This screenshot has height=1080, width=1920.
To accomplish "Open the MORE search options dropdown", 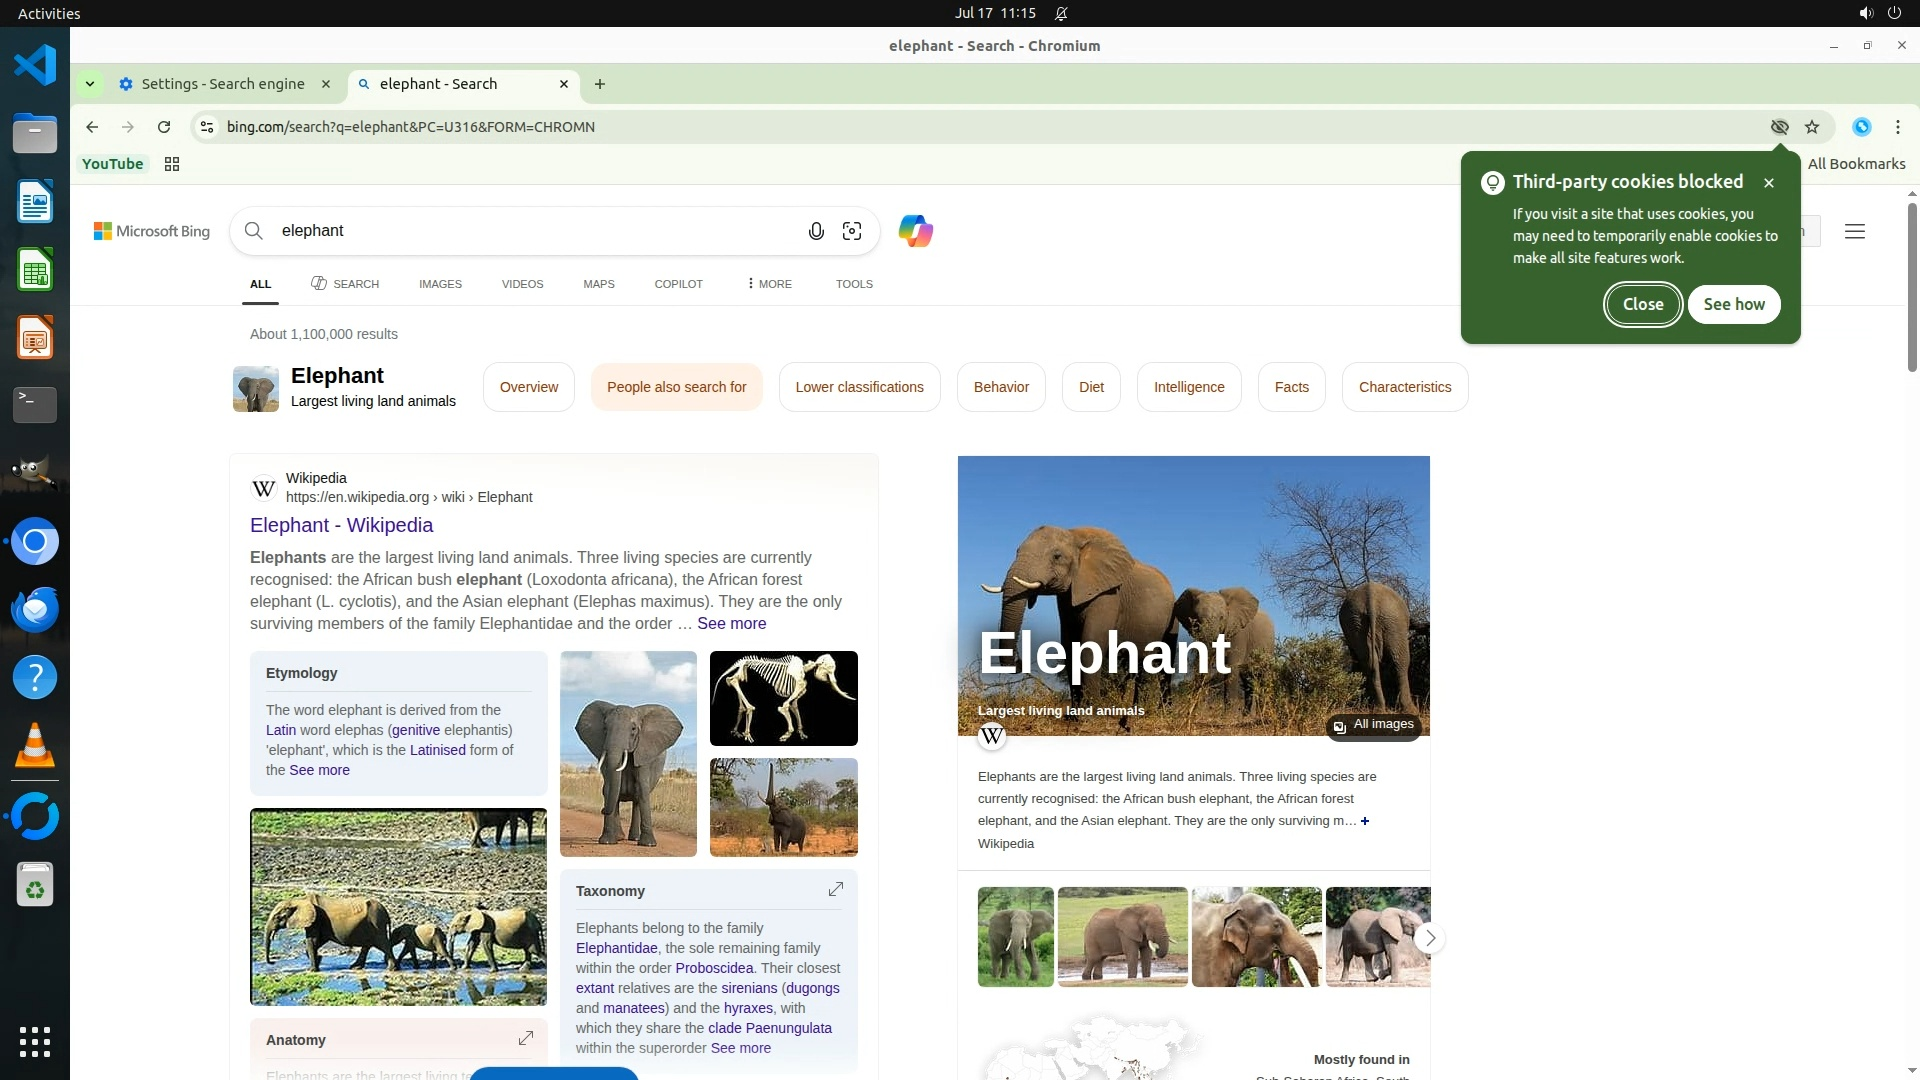I will pos(769,284).
